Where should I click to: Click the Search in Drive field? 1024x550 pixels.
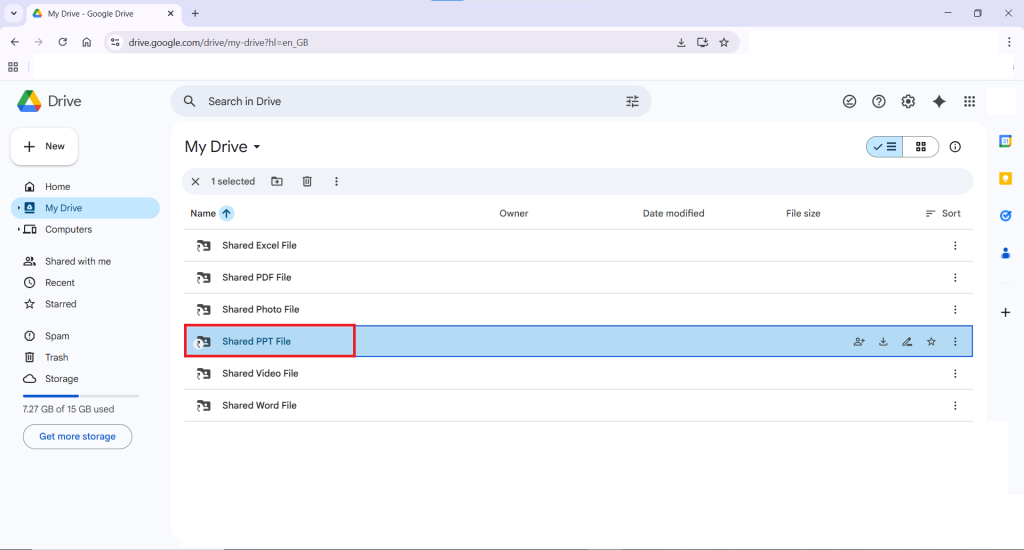(x=400, y=101)
